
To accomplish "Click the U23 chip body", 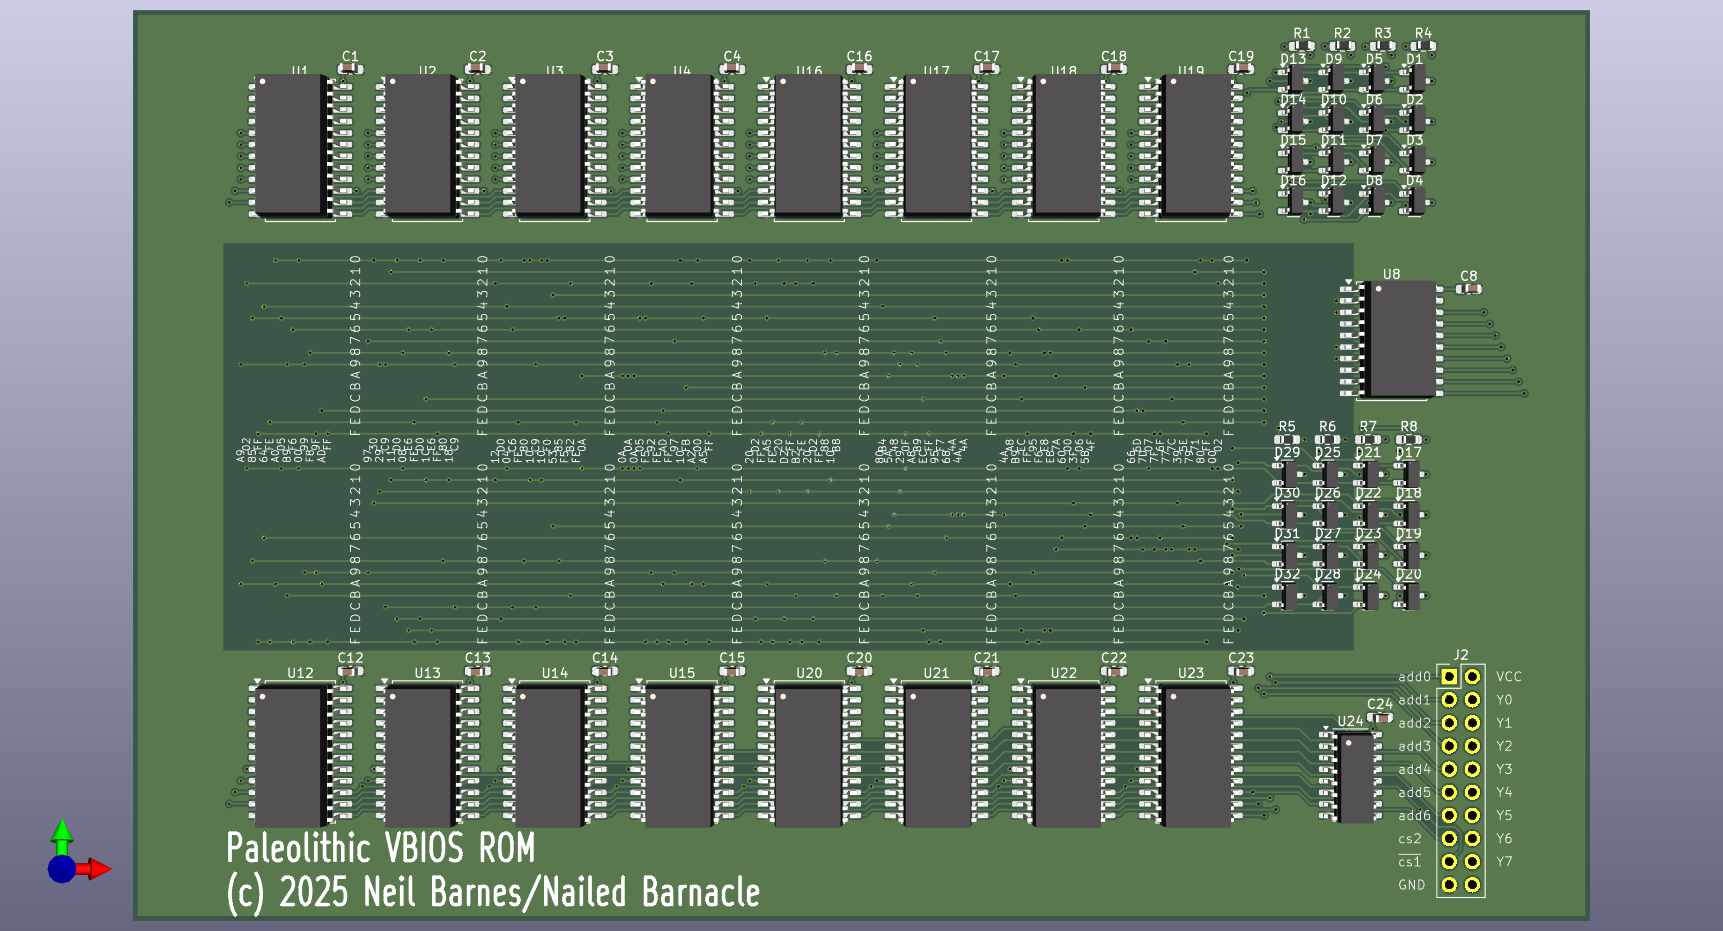I will click(x=1196, y=755).
